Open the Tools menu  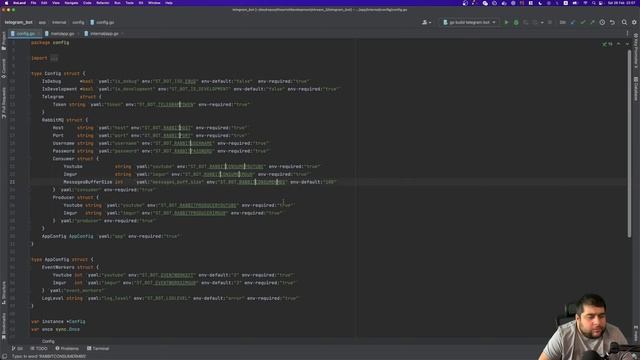[129, 3]
